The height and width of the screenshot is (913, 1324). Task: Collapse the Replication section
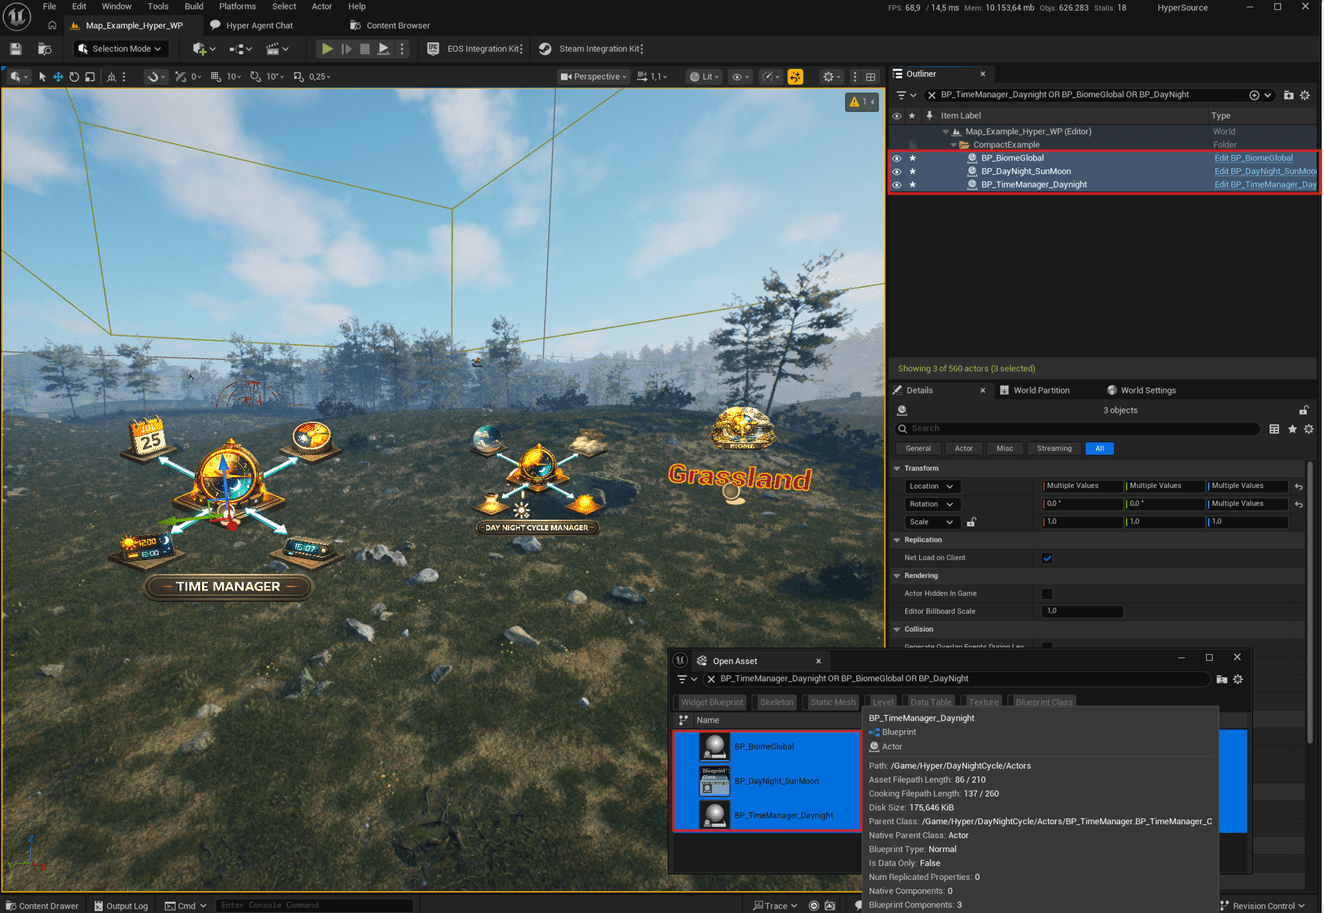[897, 540]
